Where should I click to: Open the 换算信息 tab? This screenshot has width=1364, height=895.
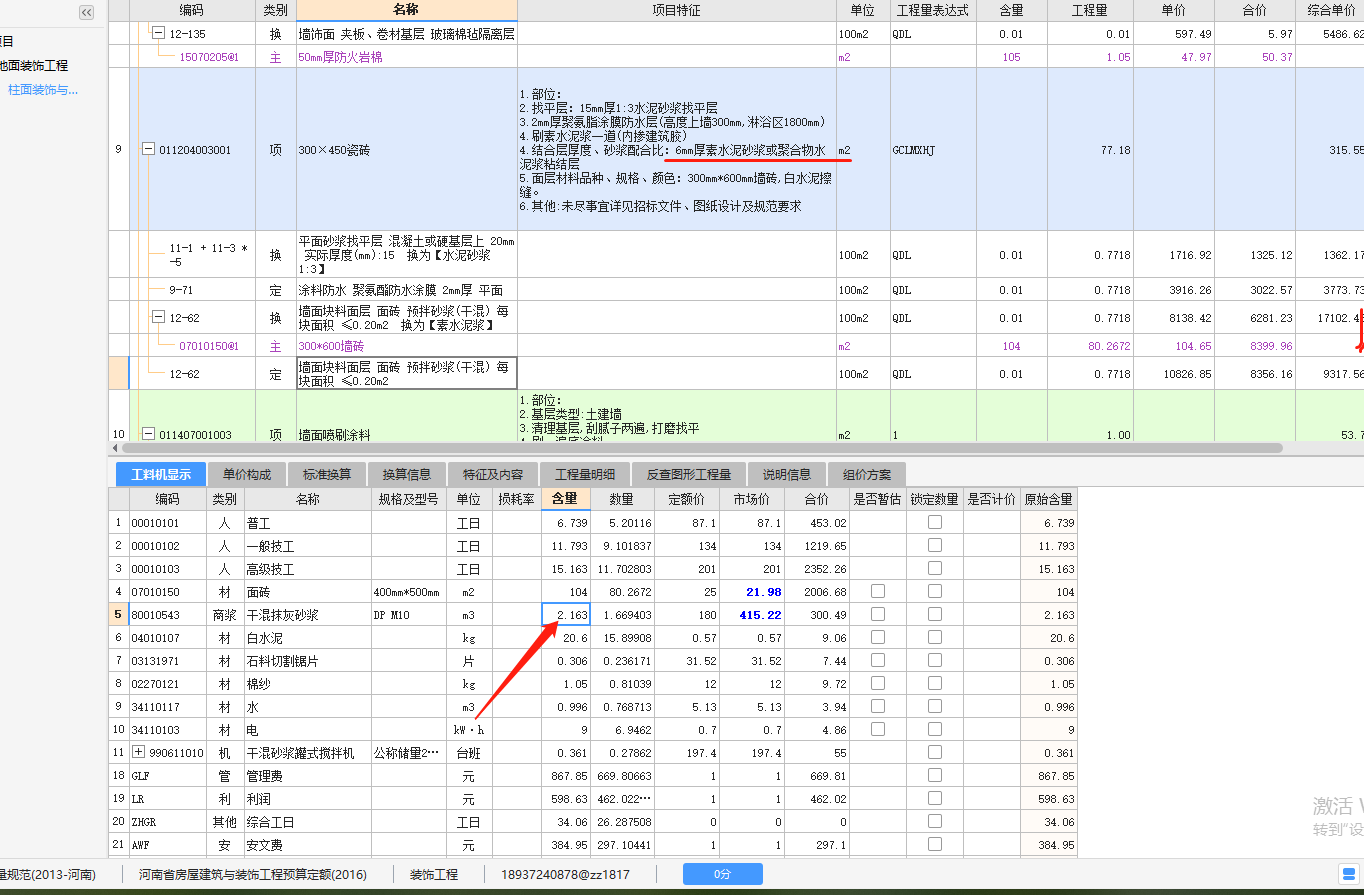tap(408, 474)
